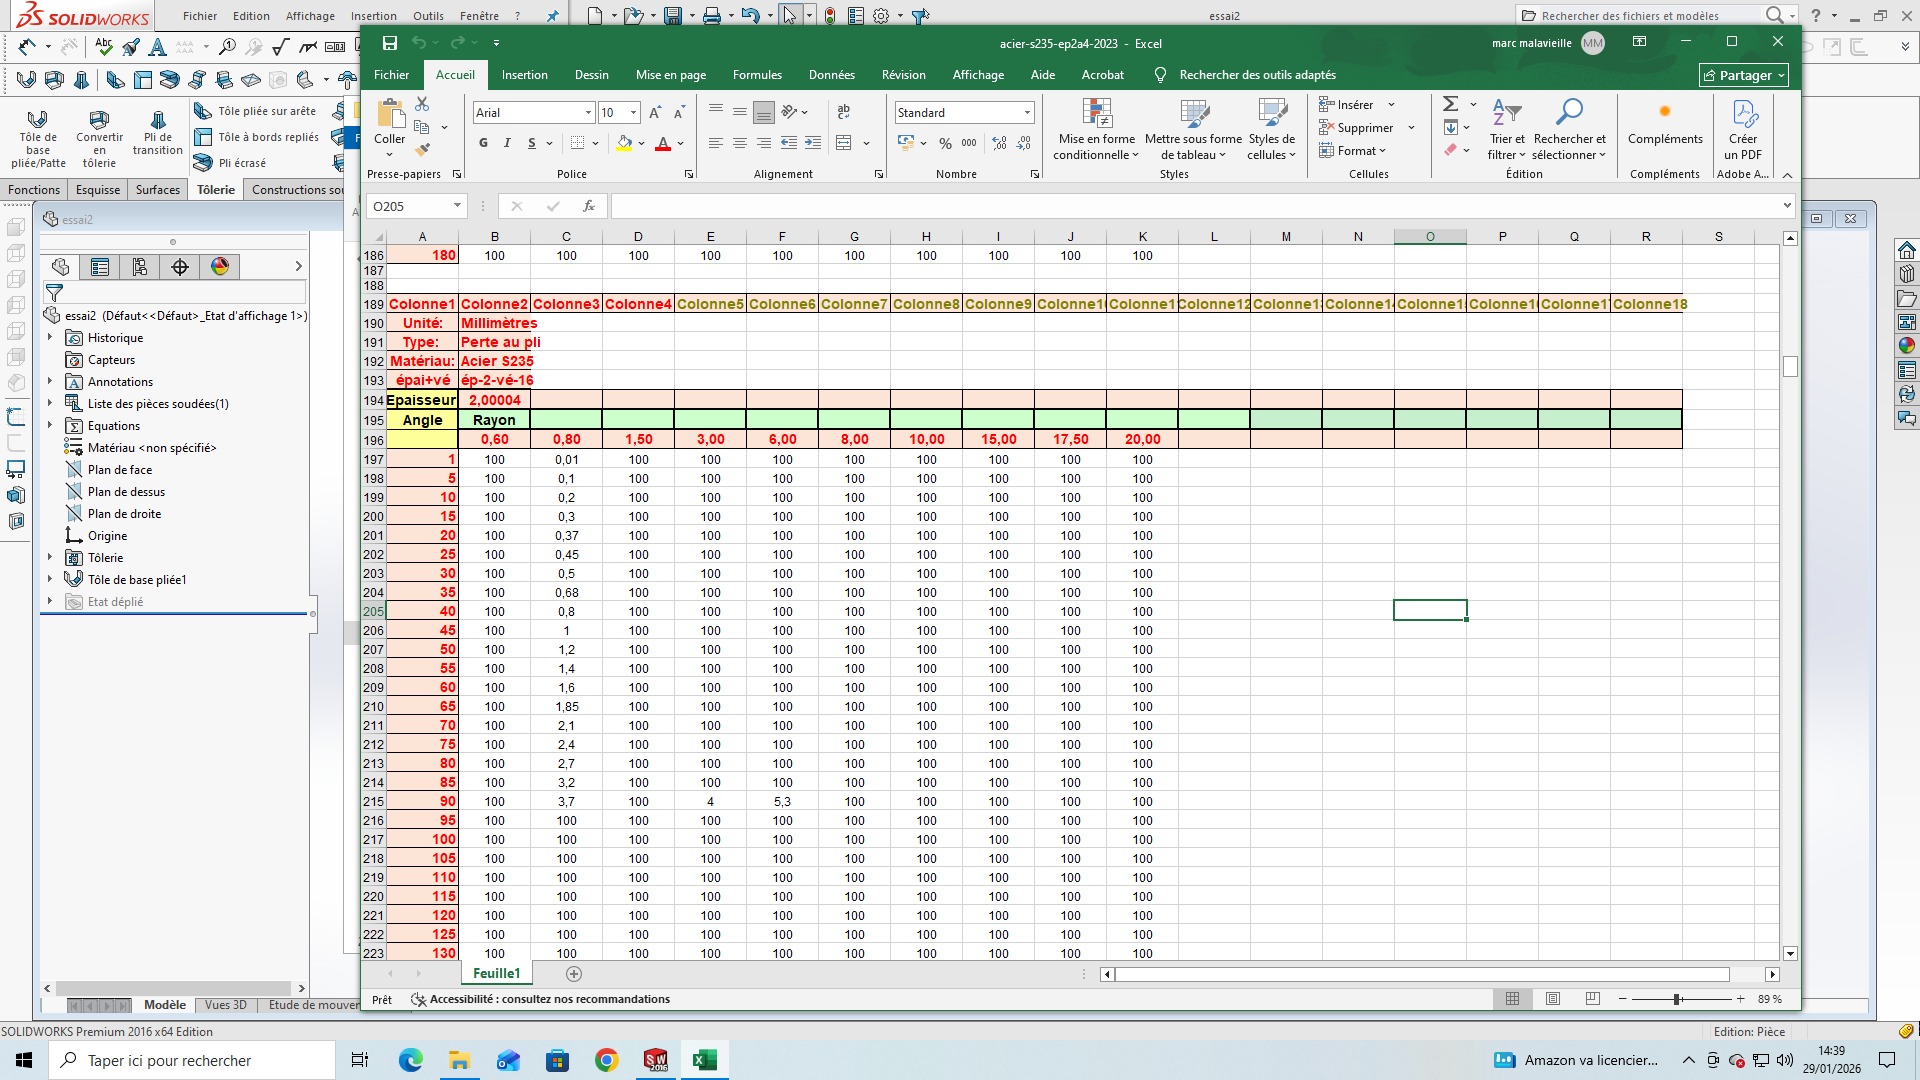Open the Arial font name dropdown

pyautogui.click(x=588, y=113)
